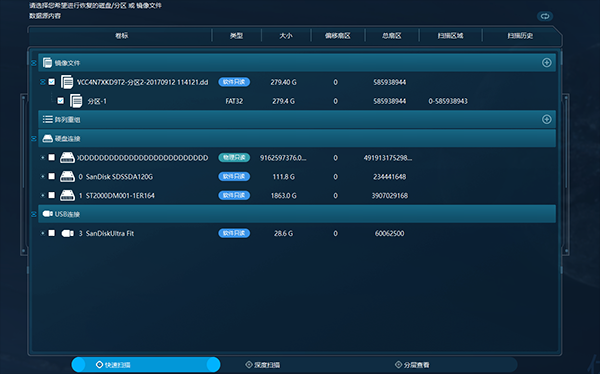The width and height of the screenshot is (600, 374).
Task: Start 快速扫描 quick scan
Action: point(146,364)
